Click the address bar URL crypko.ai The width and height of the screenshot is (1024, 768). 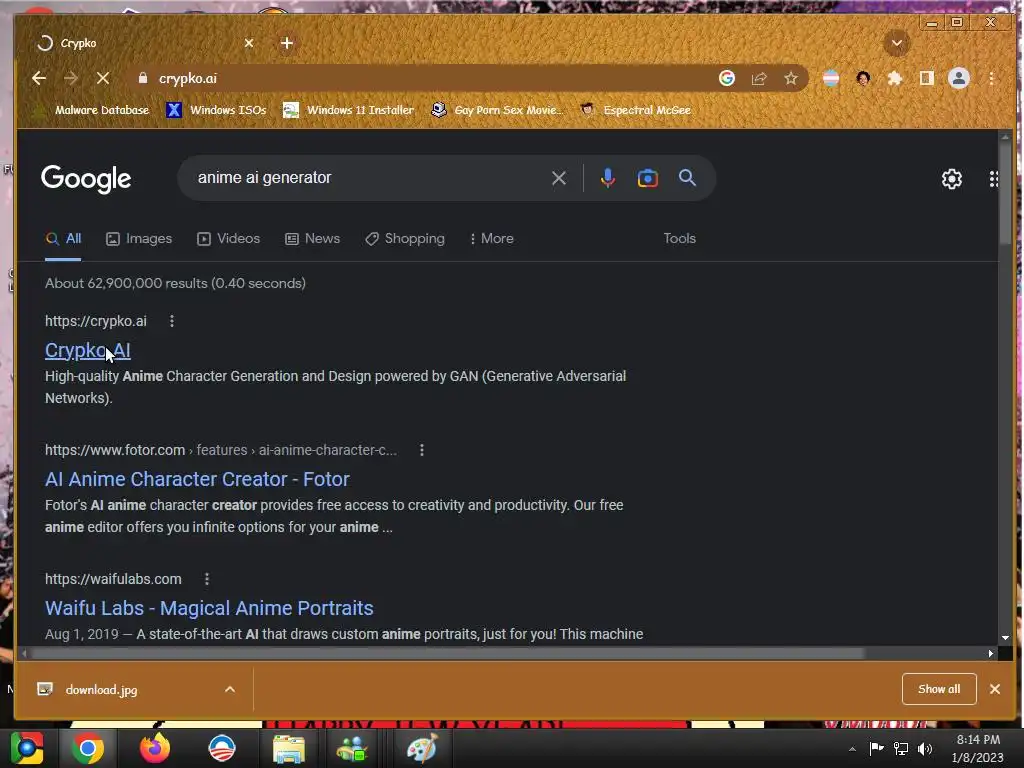tap(187, 78)
